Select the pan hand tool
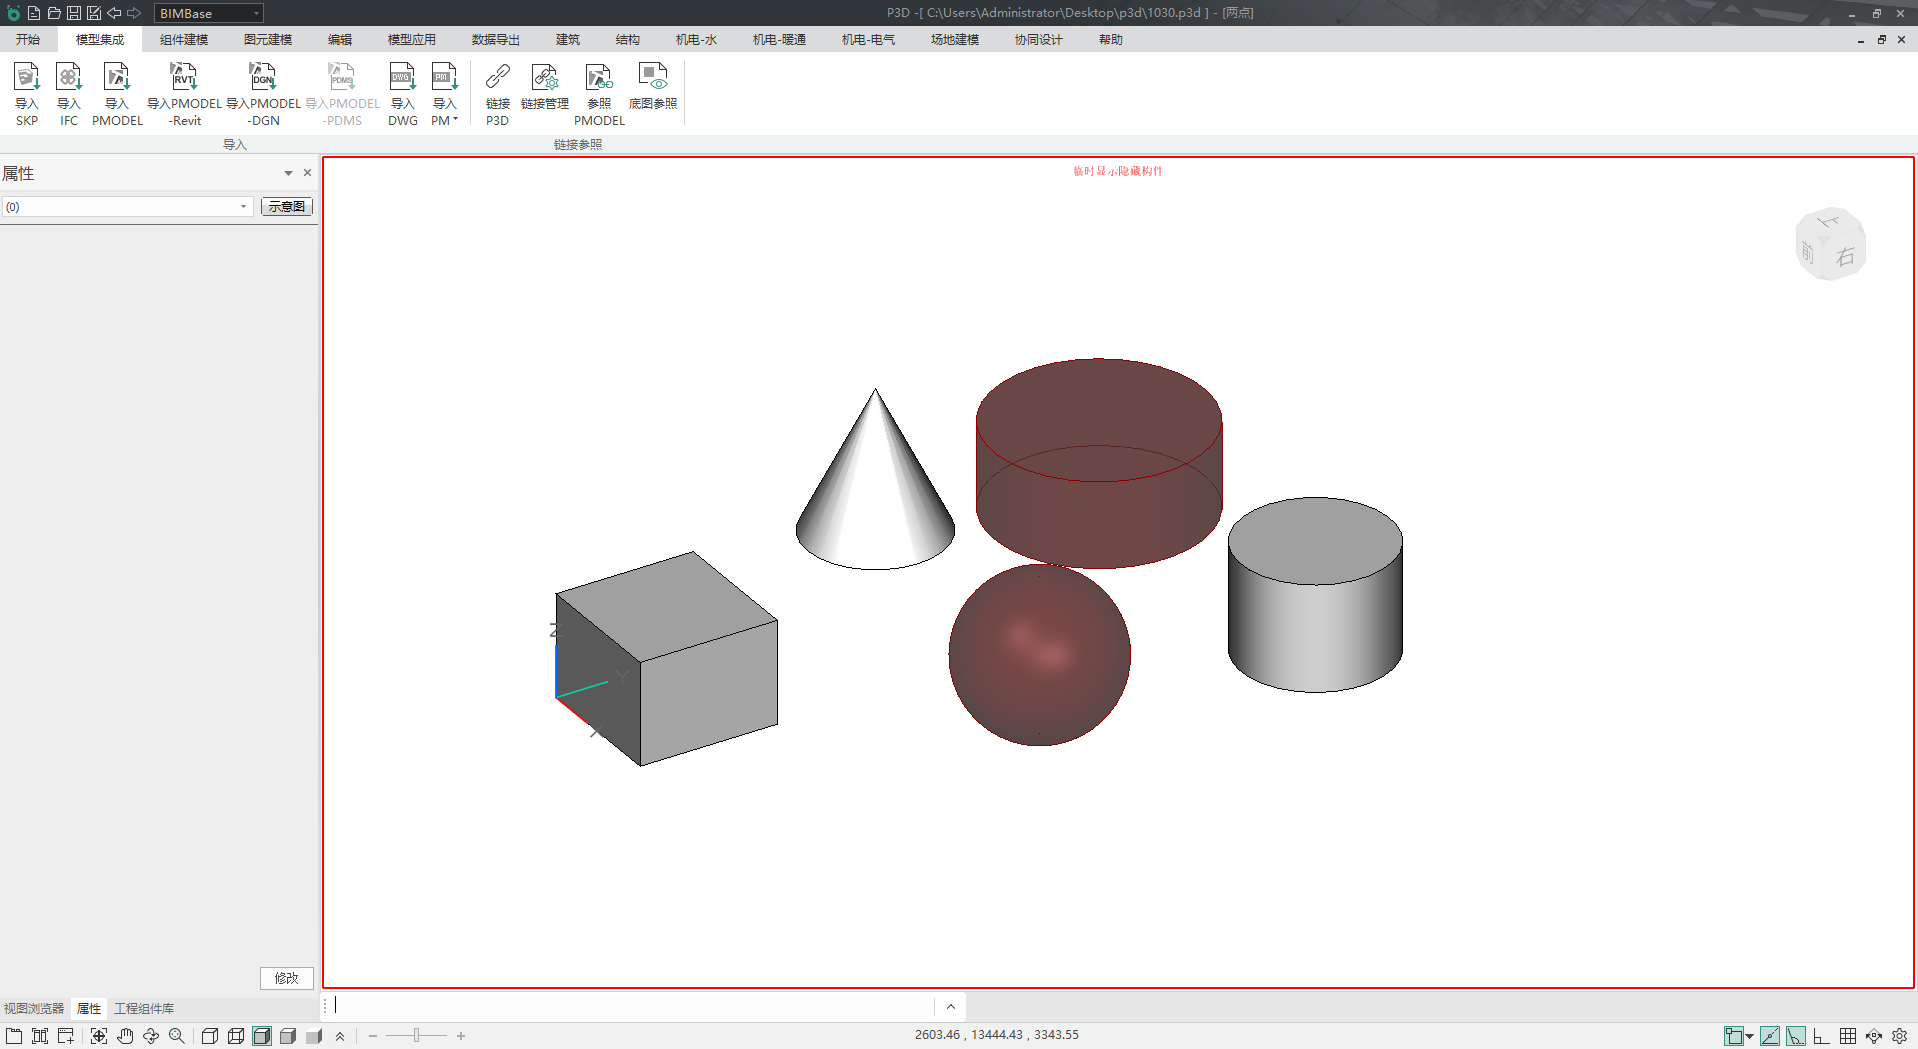The image size is (1918, 1049). (x=125, y=1036)
